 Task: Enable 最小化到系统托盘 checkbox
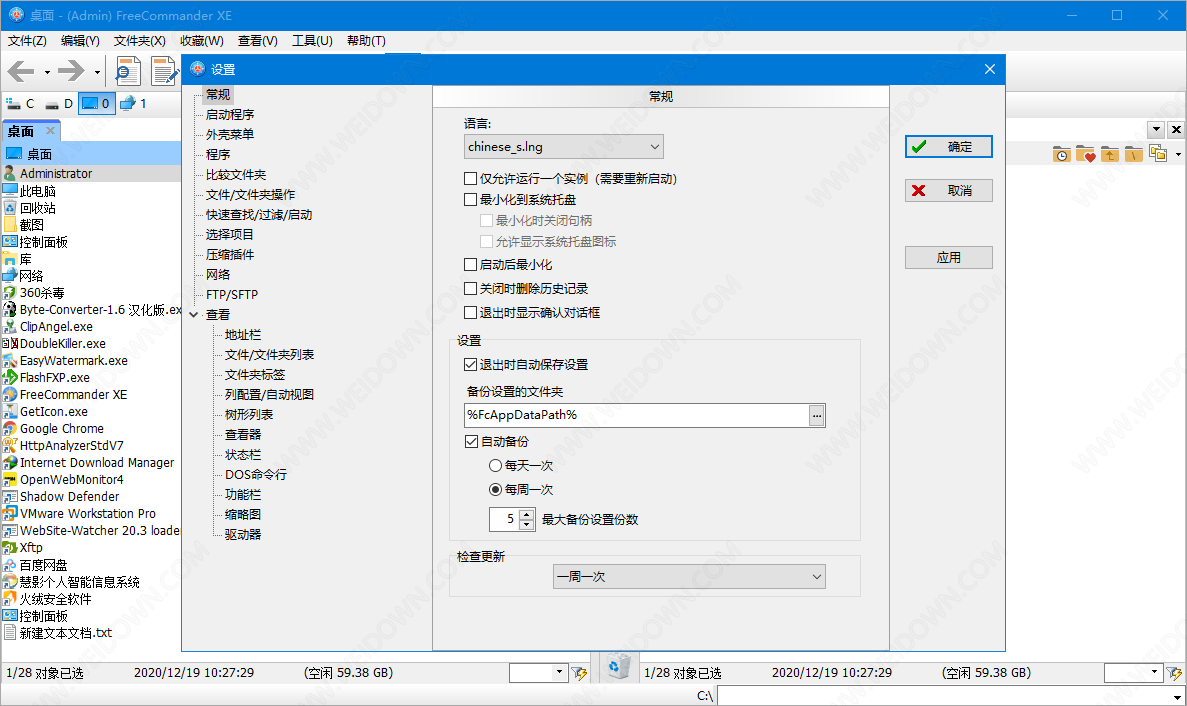[x=470, y=200]
